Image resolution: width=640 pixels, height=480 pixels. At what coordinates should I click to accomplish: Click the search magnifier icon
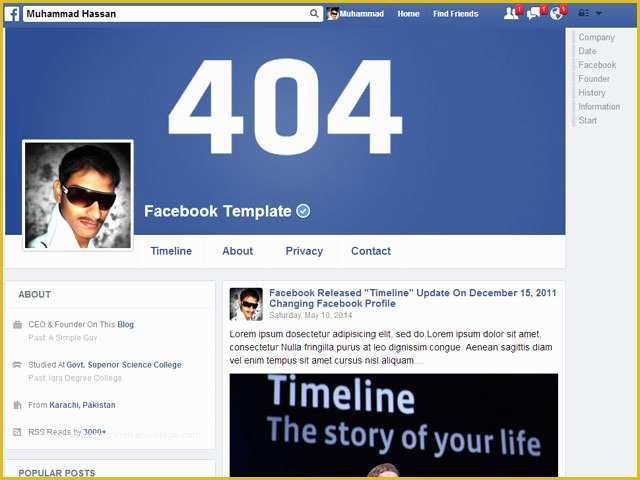[x=313, y=13]
